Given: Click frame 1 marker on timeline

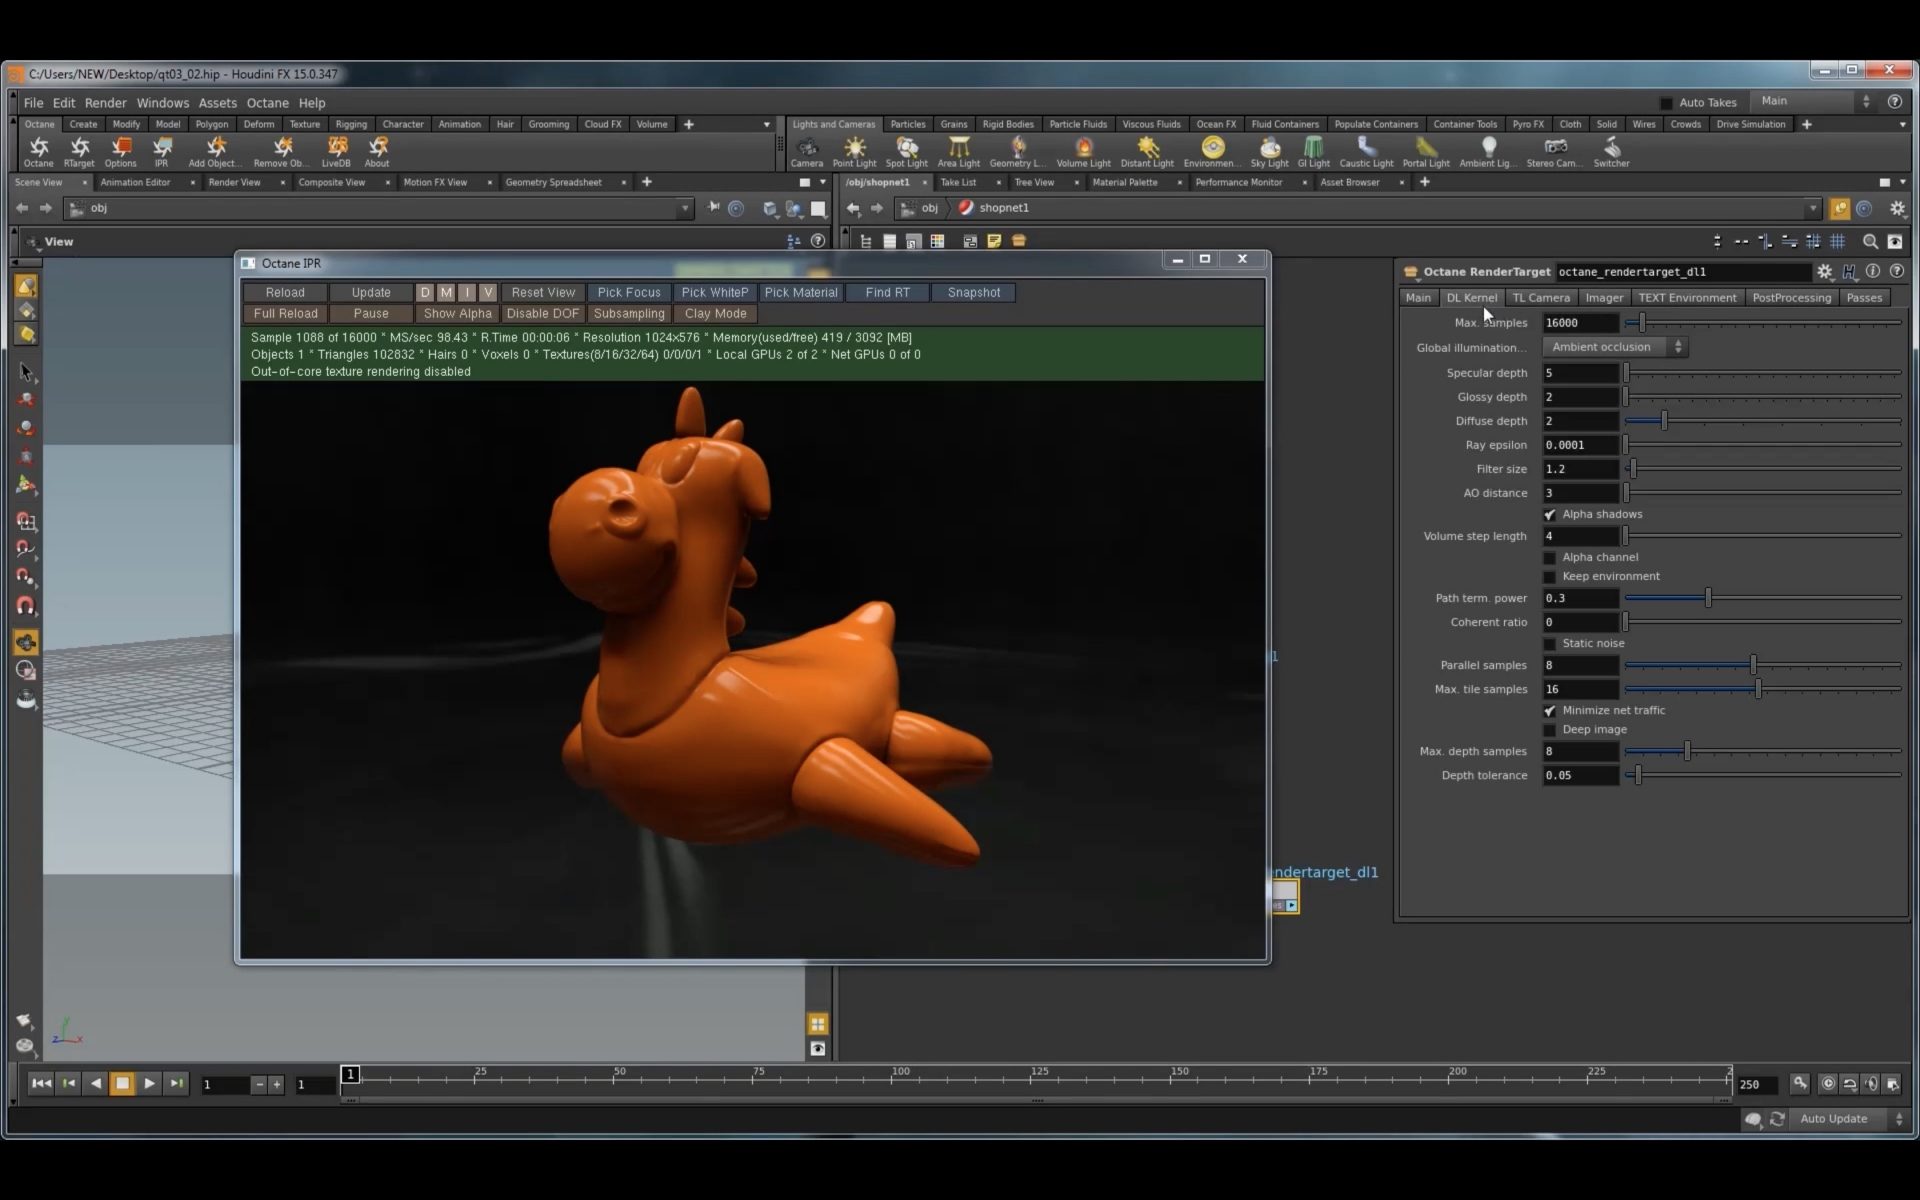Looking at the screenshot, I should click(x=348, y=1074).
